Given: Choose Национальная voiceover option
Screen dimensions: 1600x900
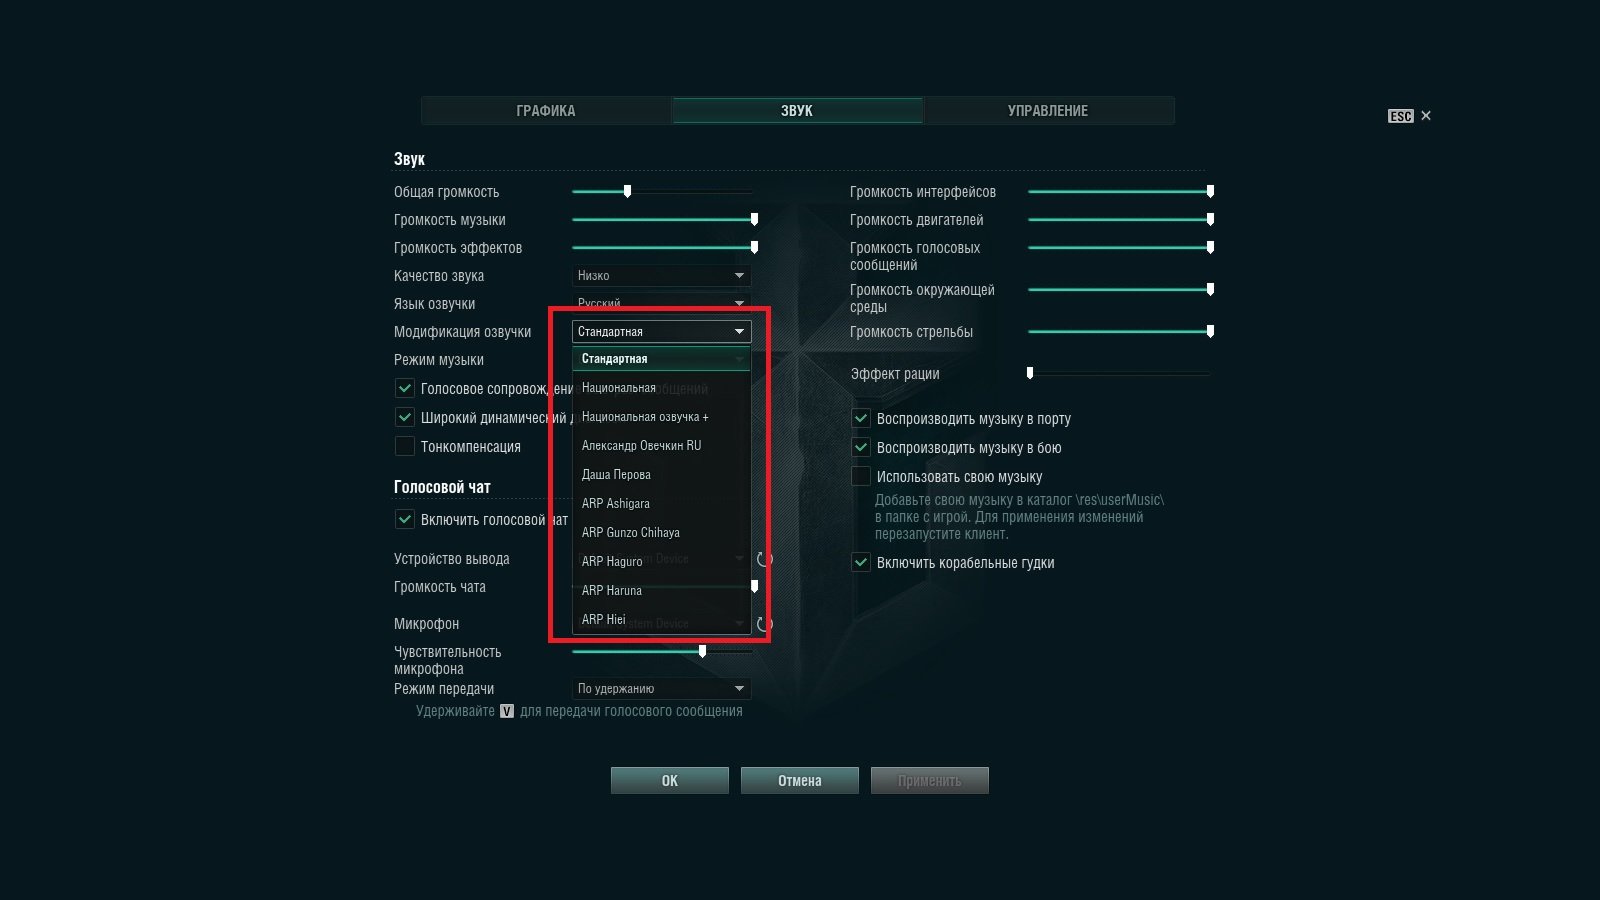Looking at the screenshot, I should coord(661,388).
